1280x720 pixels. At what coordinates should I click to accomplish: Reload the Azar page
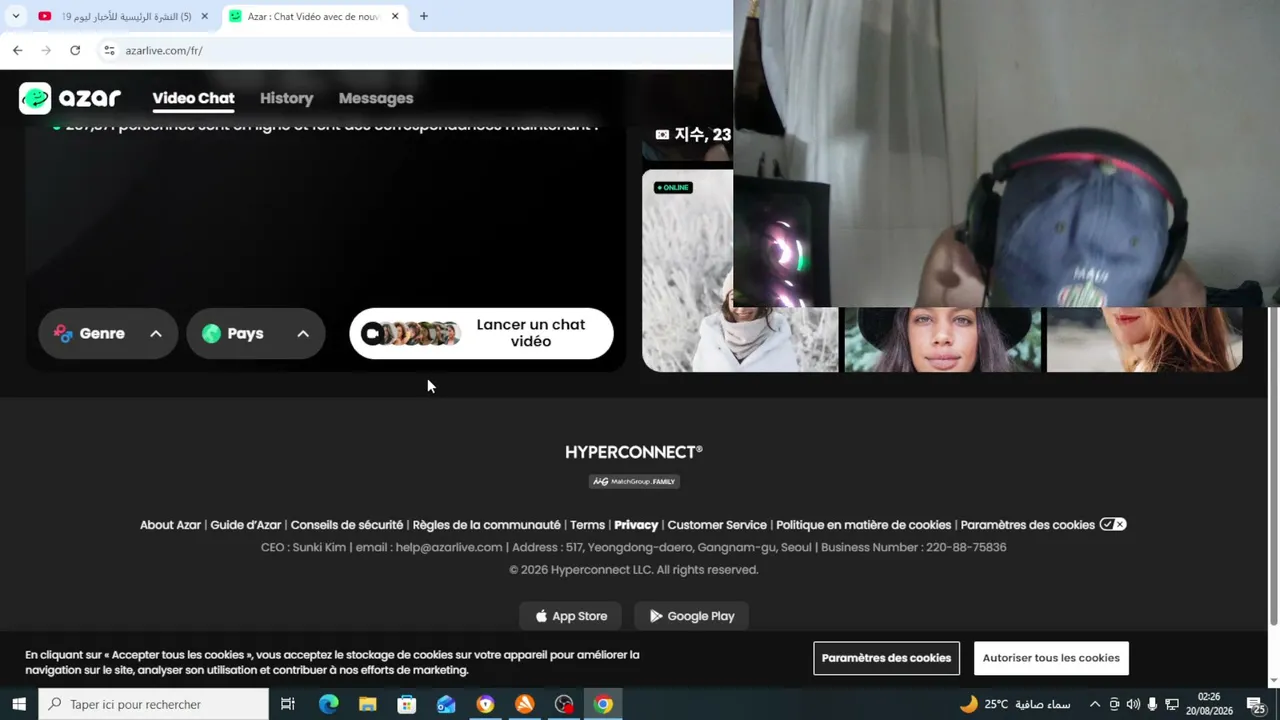coord(75,50)
